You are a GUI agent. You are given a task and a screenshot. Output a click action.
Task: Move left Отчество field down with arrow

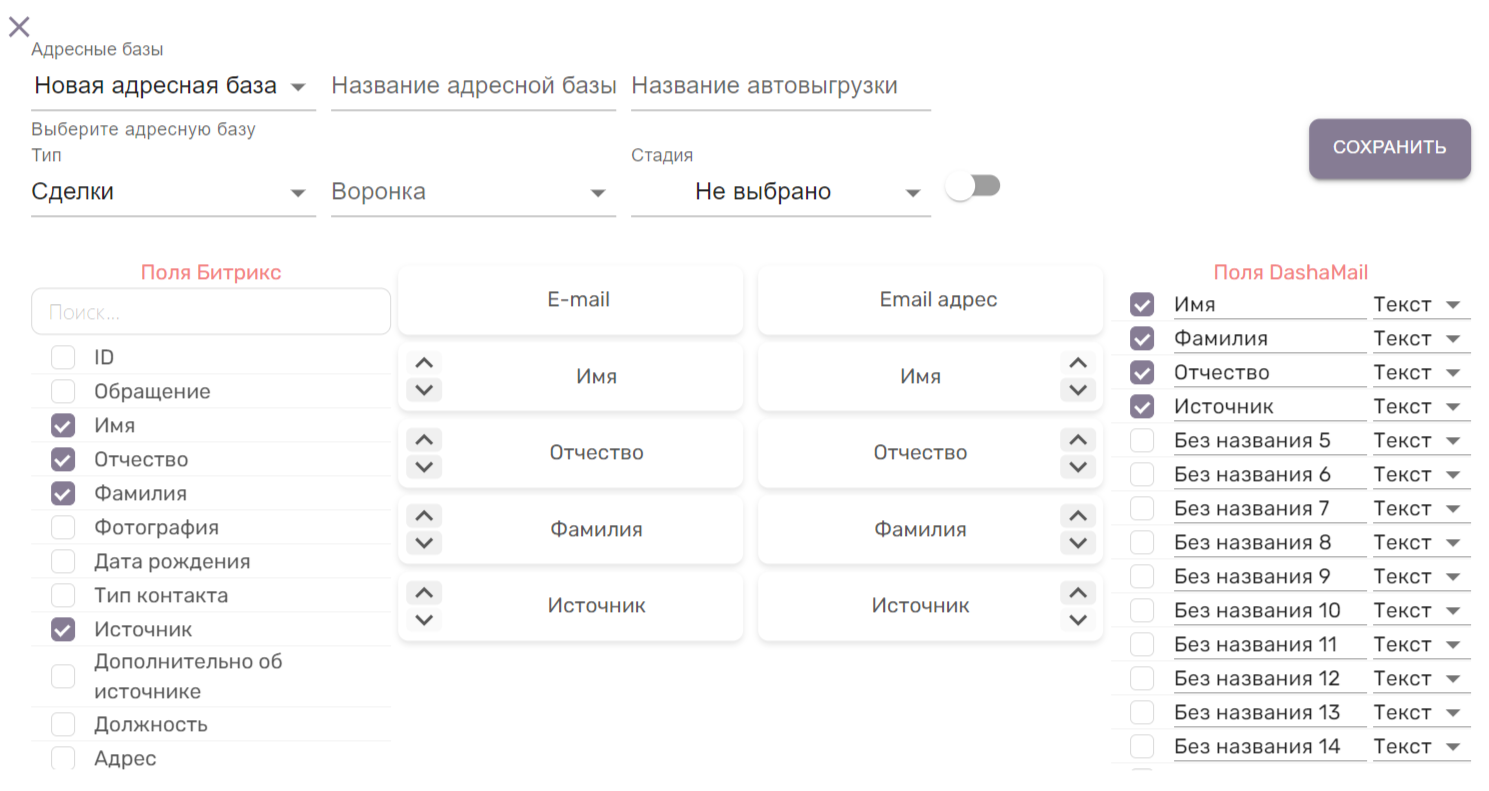(424, 466)
